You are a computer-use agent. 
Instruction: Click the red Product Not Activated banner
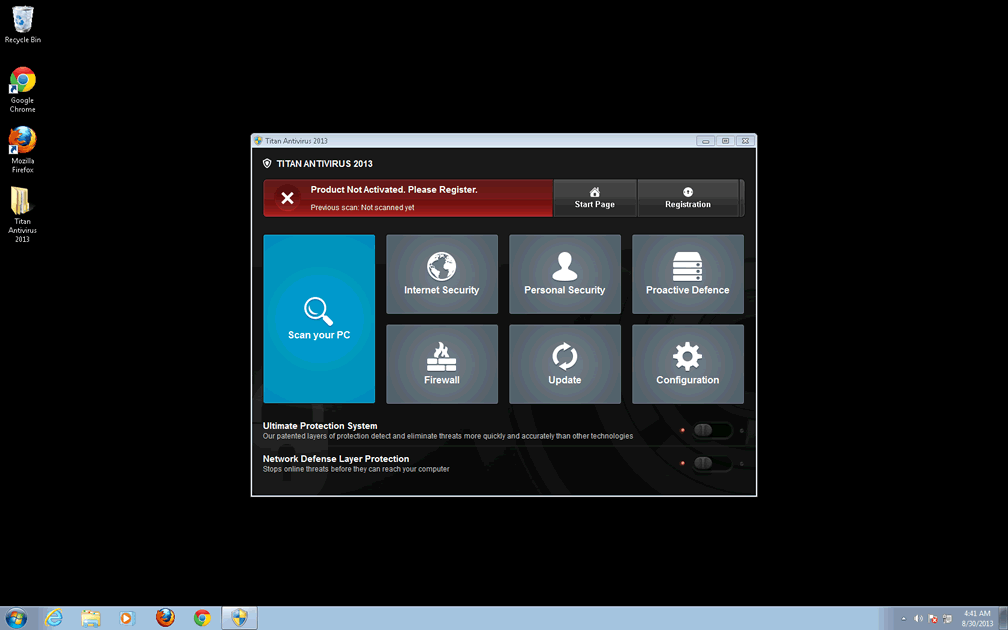click(x=408, y=198)
